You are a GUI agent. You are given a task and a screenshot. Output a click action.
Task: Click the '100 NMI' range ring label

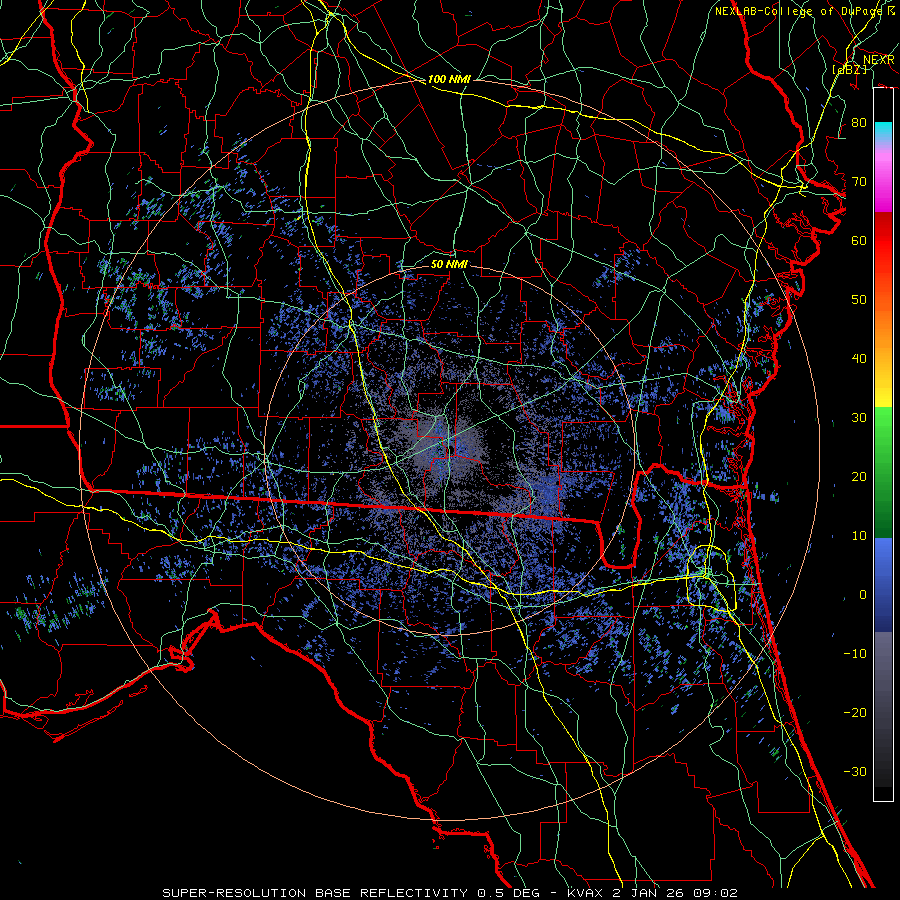point(449,79)
